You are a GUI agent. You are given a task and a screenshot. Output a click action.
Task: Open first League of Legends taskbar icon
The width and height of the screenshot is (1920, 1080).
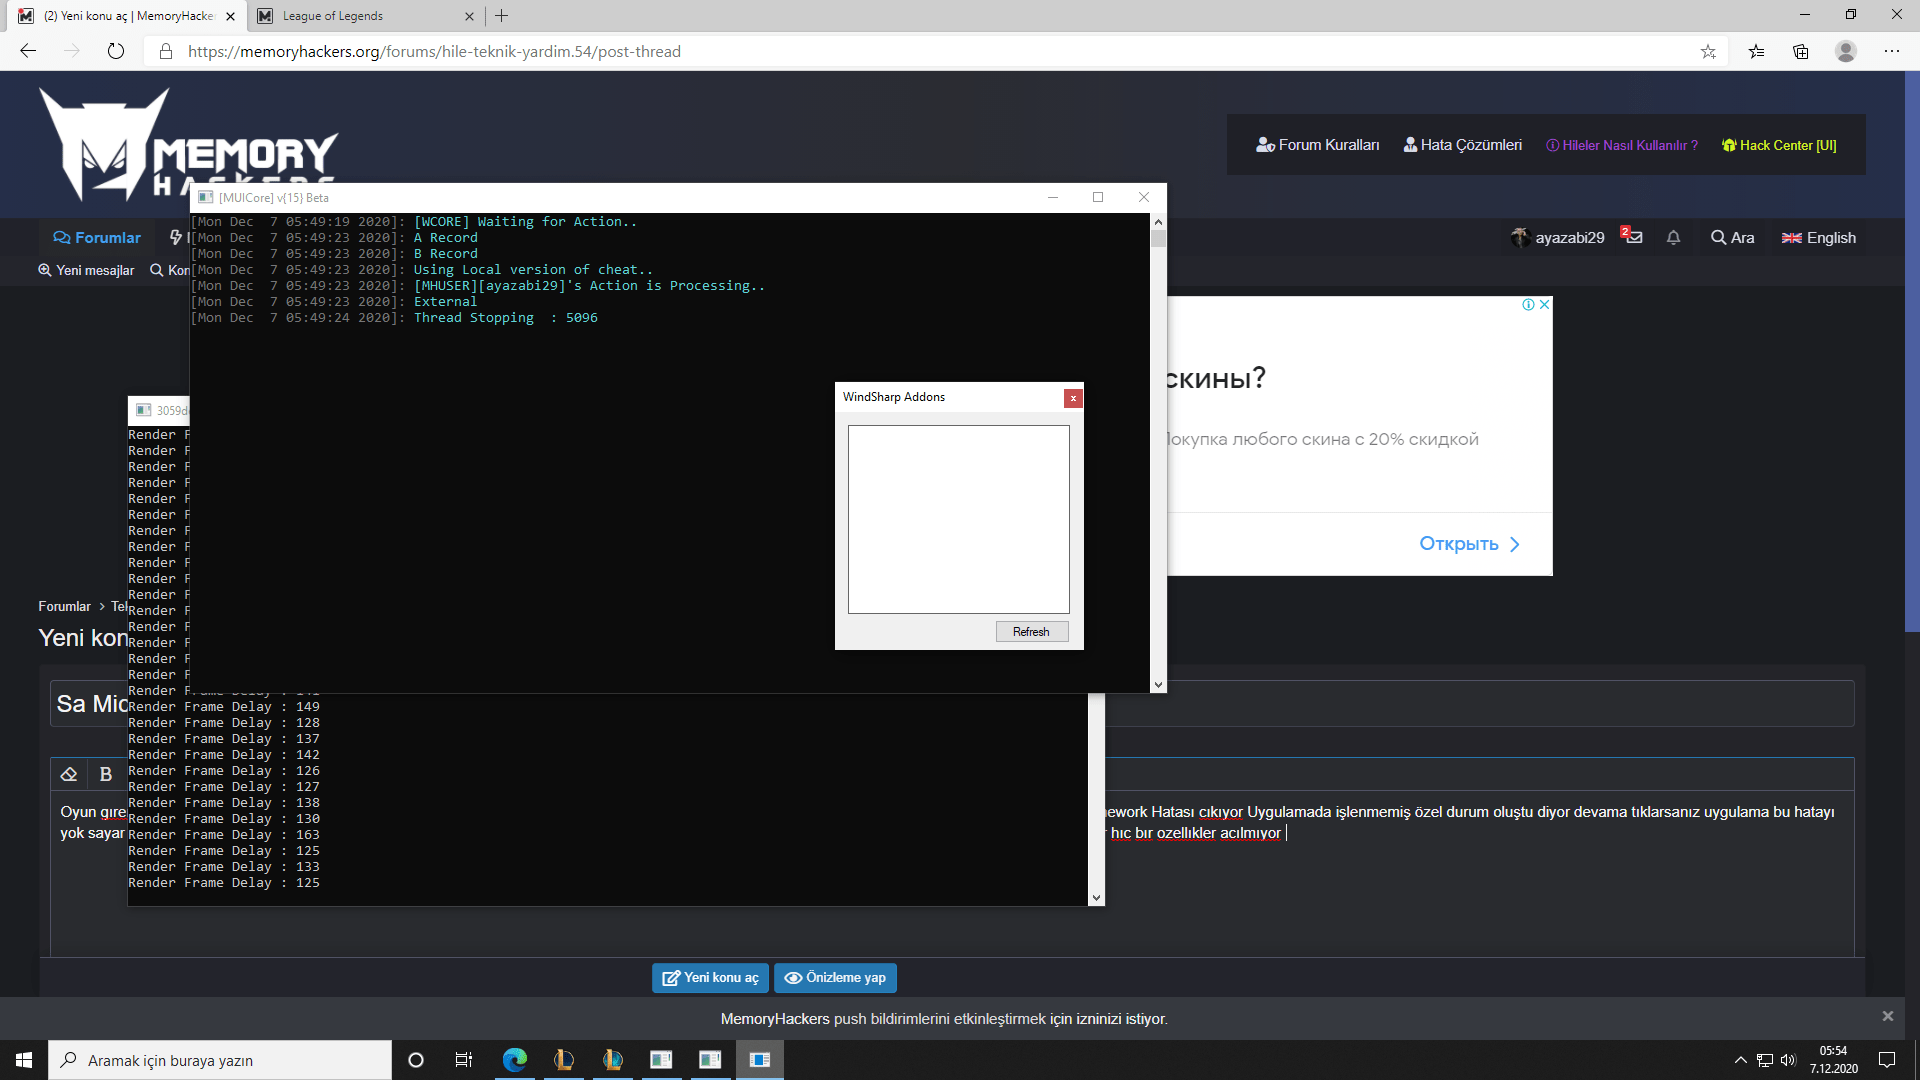click(x=564, y=1060)
